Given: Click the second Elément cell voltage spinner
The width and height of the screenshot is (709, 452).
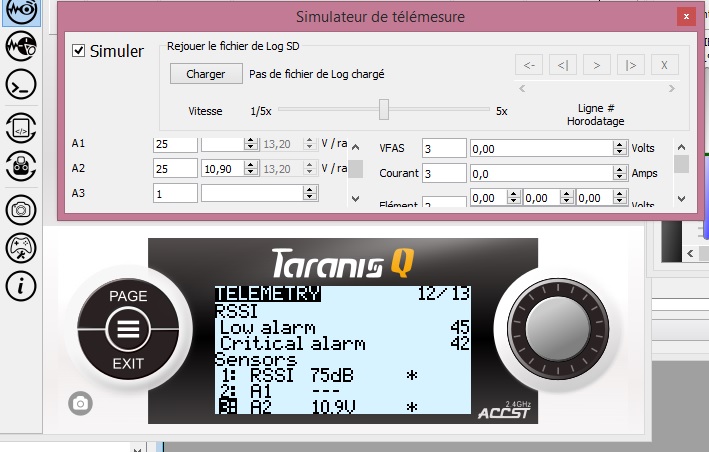Looking at the screenshot, I should coord(567,197).
